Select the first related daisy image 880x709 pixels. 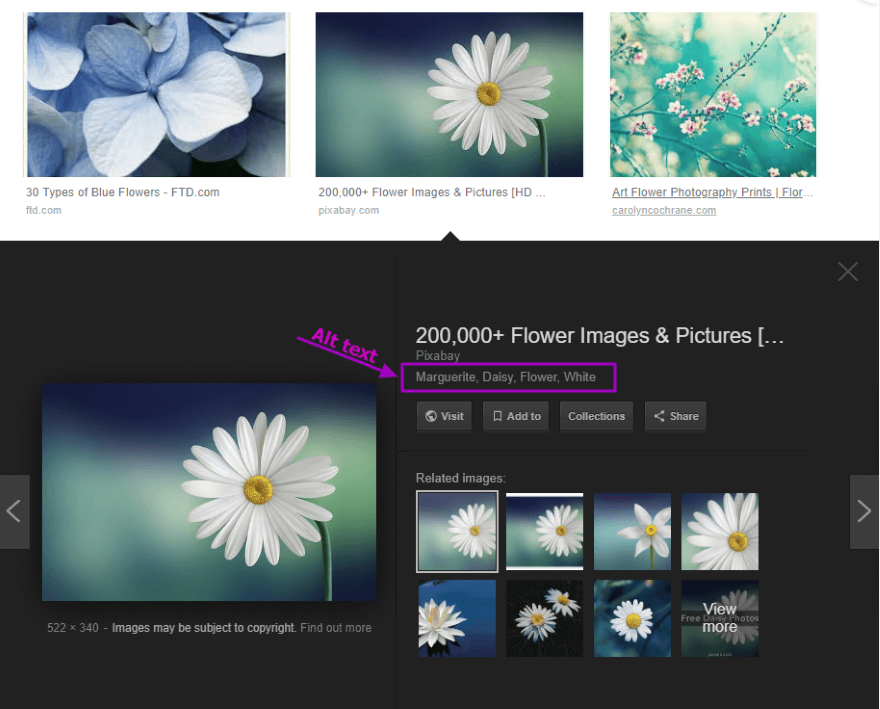pos(457,531)
